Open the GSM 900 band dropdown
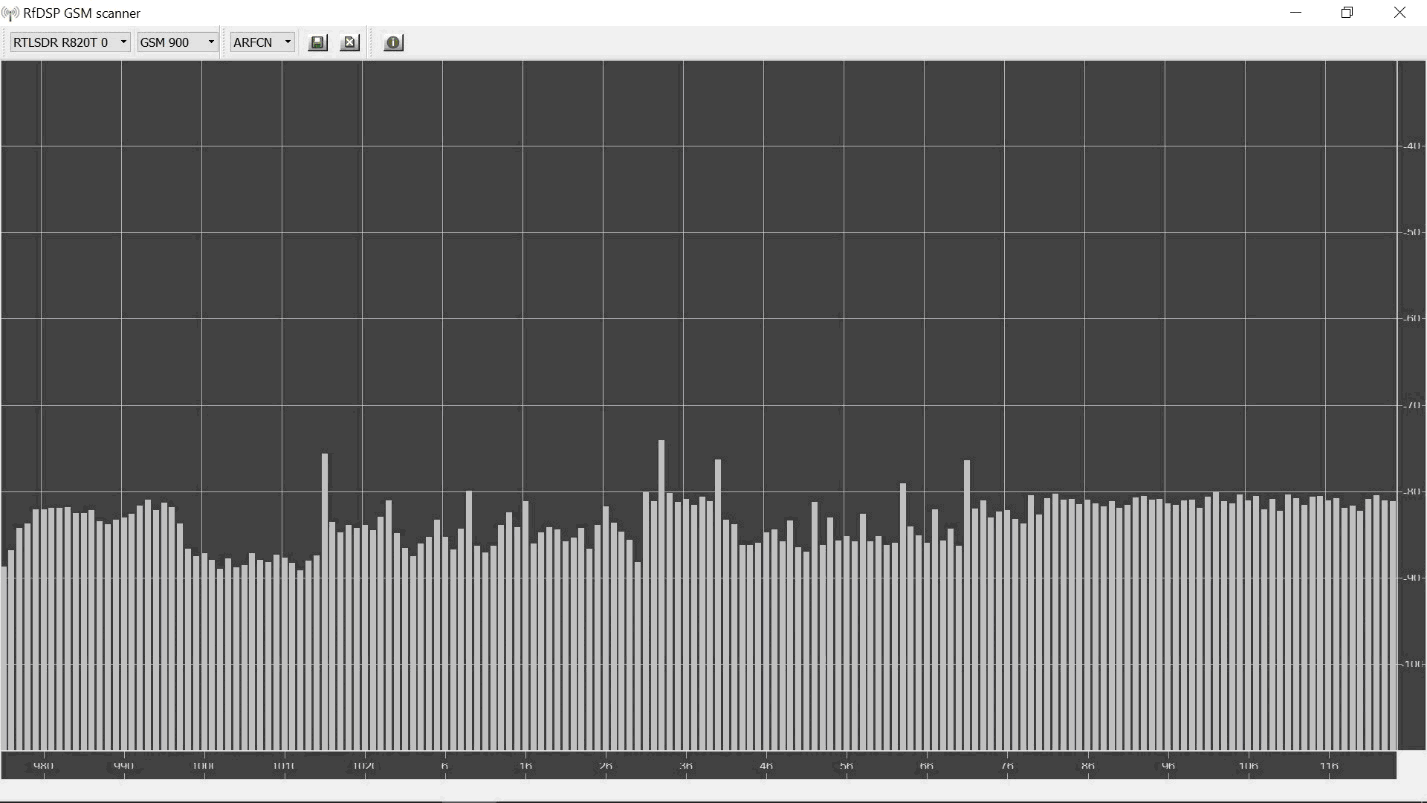 pos(178,42)
